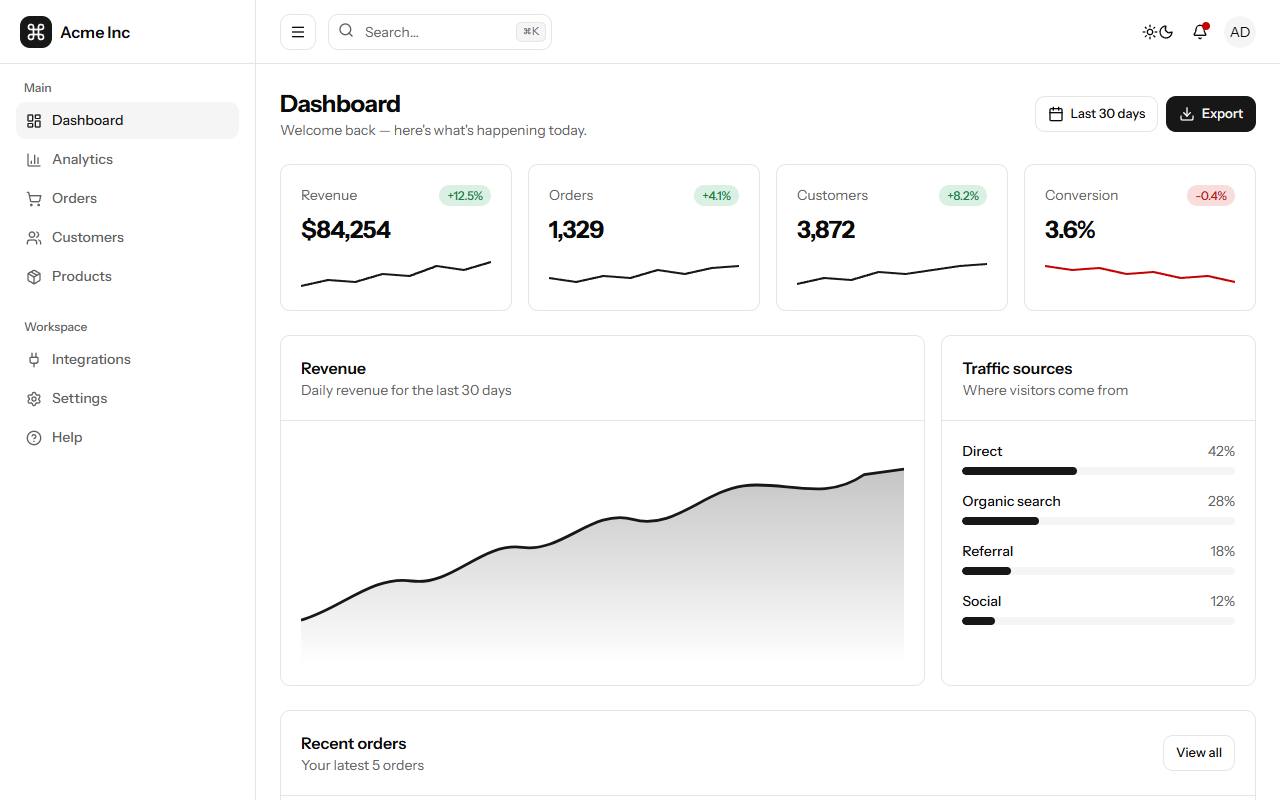Viewport: 1280px width, 800px height.
Task: Open Help label under Workspace
Action: pos(67,437)
